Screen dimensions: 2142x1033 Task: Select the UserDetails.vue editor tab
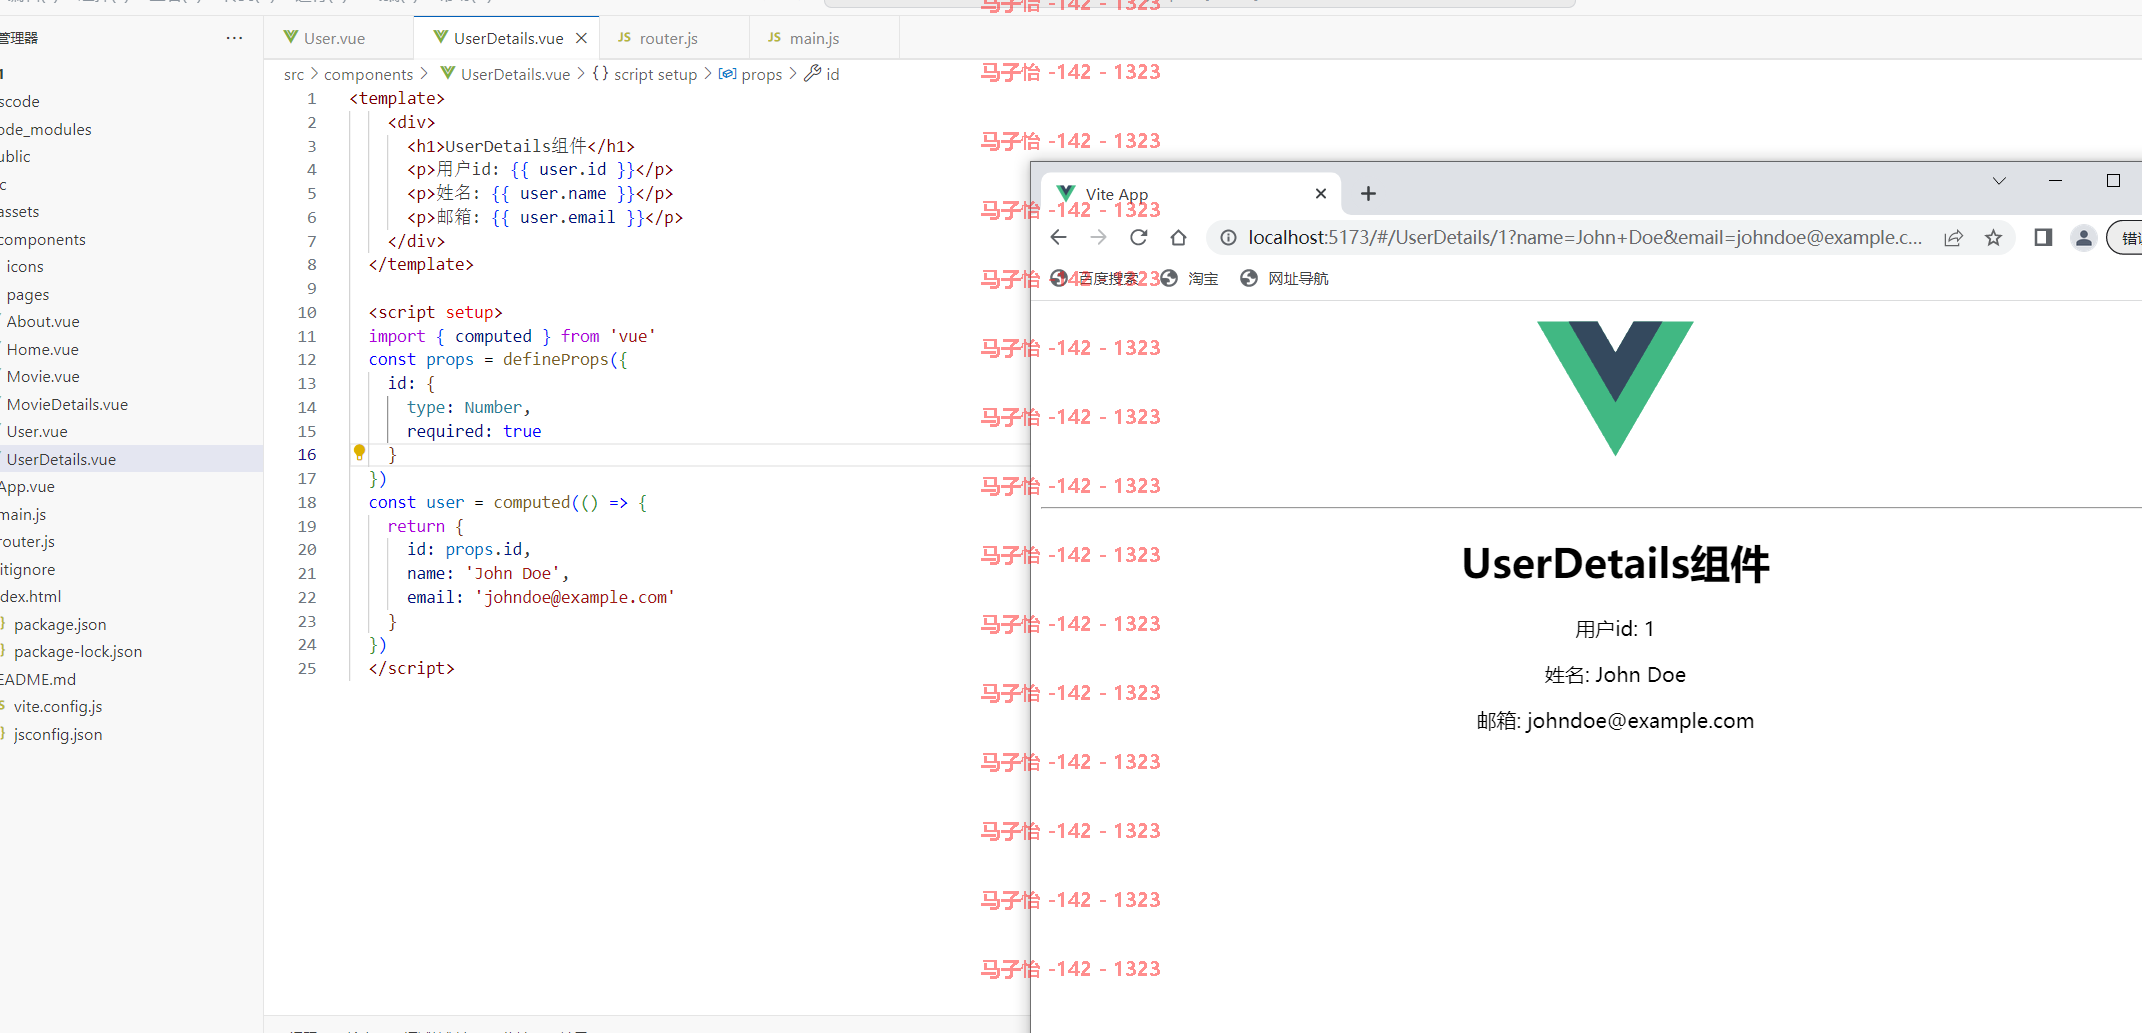click(x=507, y=38)
